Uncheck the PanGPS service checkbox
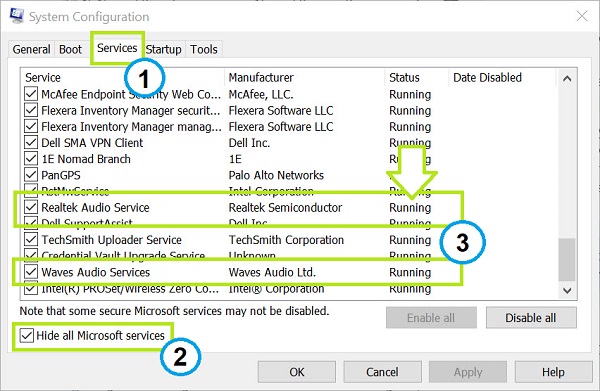 [x=31, y=175]
